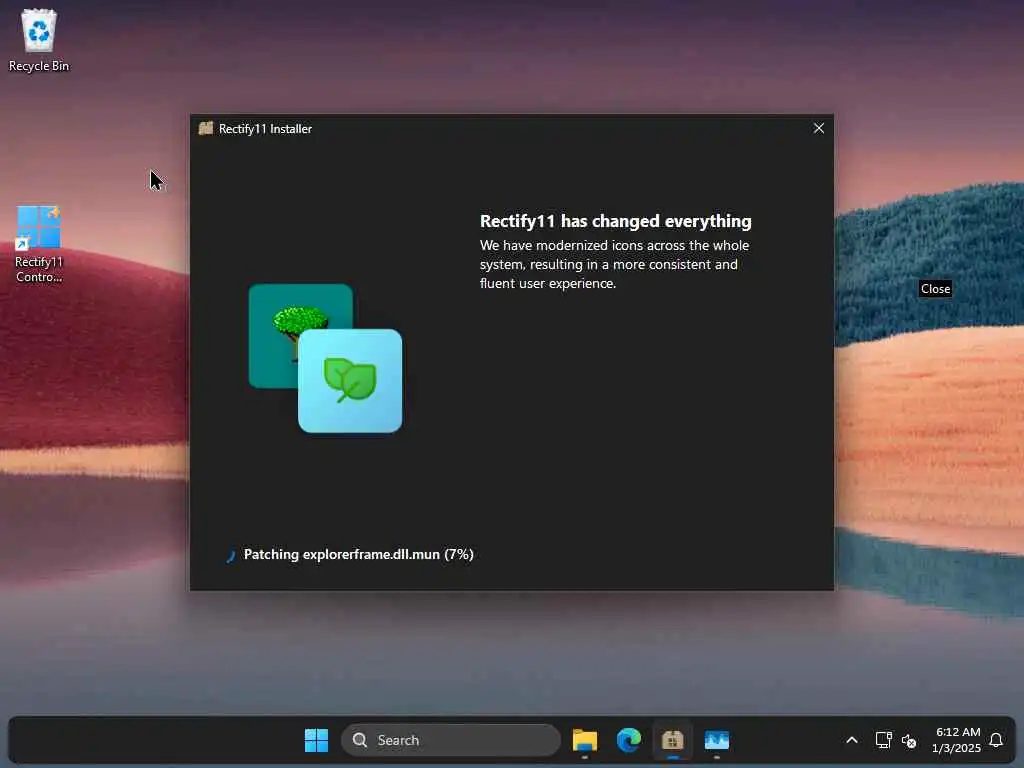
Task: Click the Rectify11 Installer title bar icon
Action: [x=206, y=129]
